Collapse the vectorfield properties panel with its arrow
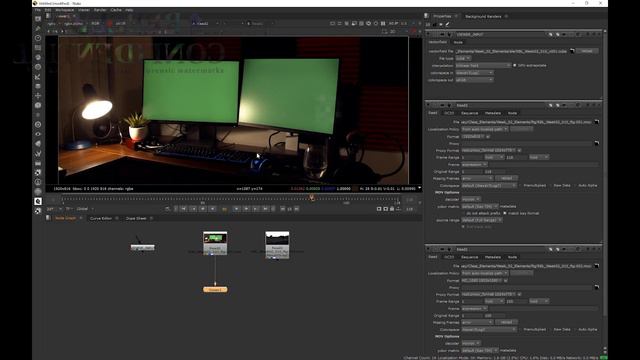This screenshot has height=360, width=640. (x=429, y=34)
